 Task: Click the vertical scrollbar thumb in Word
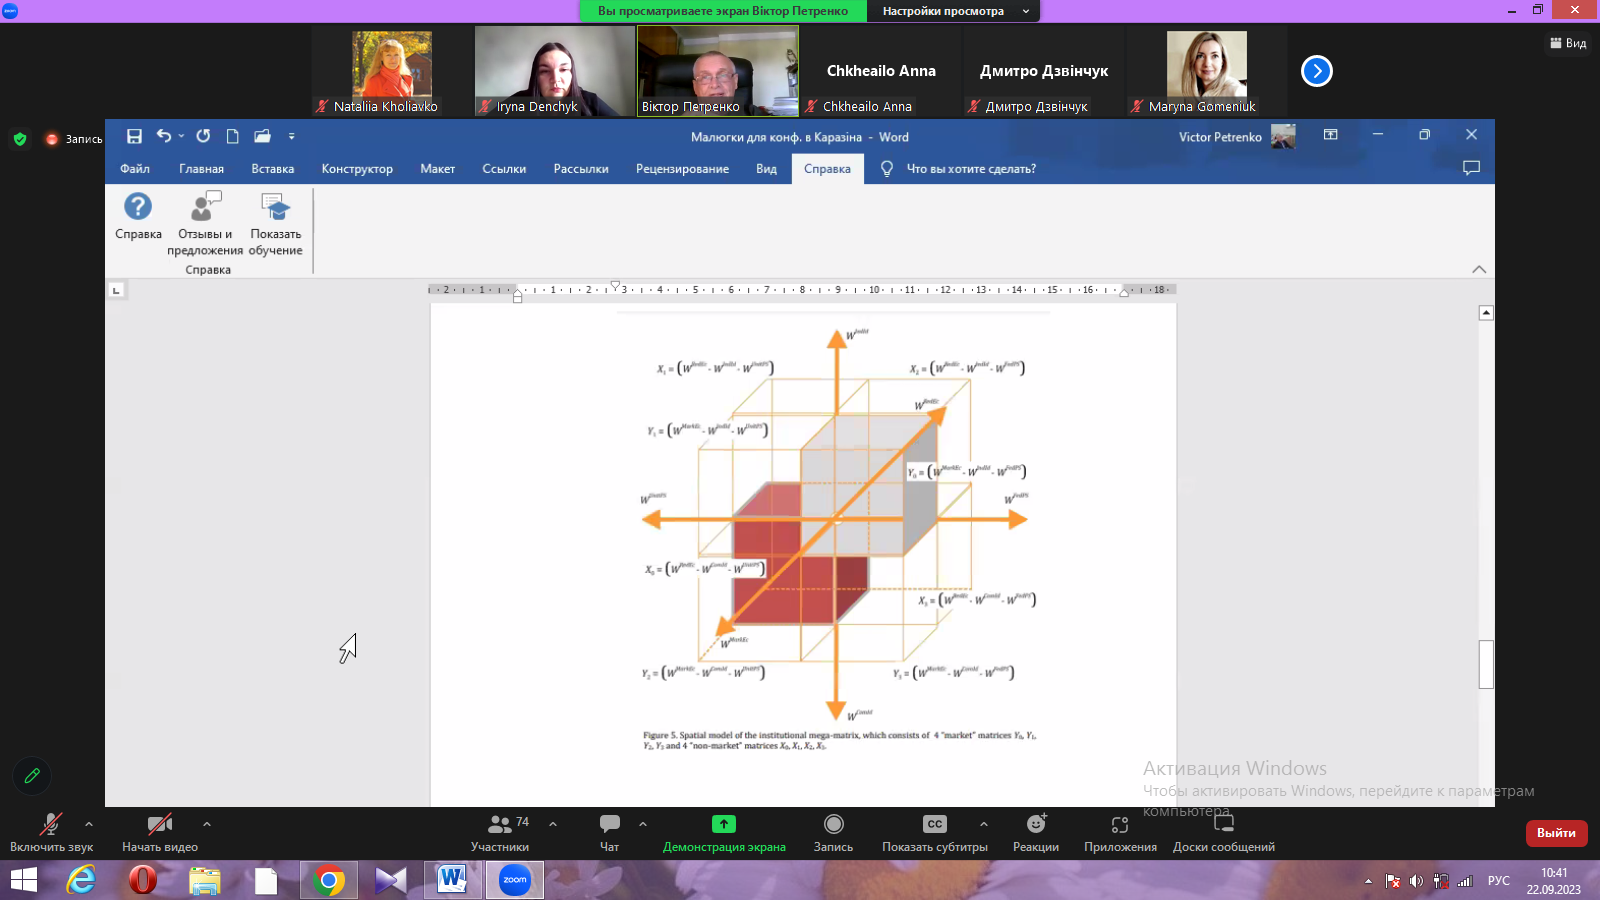[x=1486, y=664]
